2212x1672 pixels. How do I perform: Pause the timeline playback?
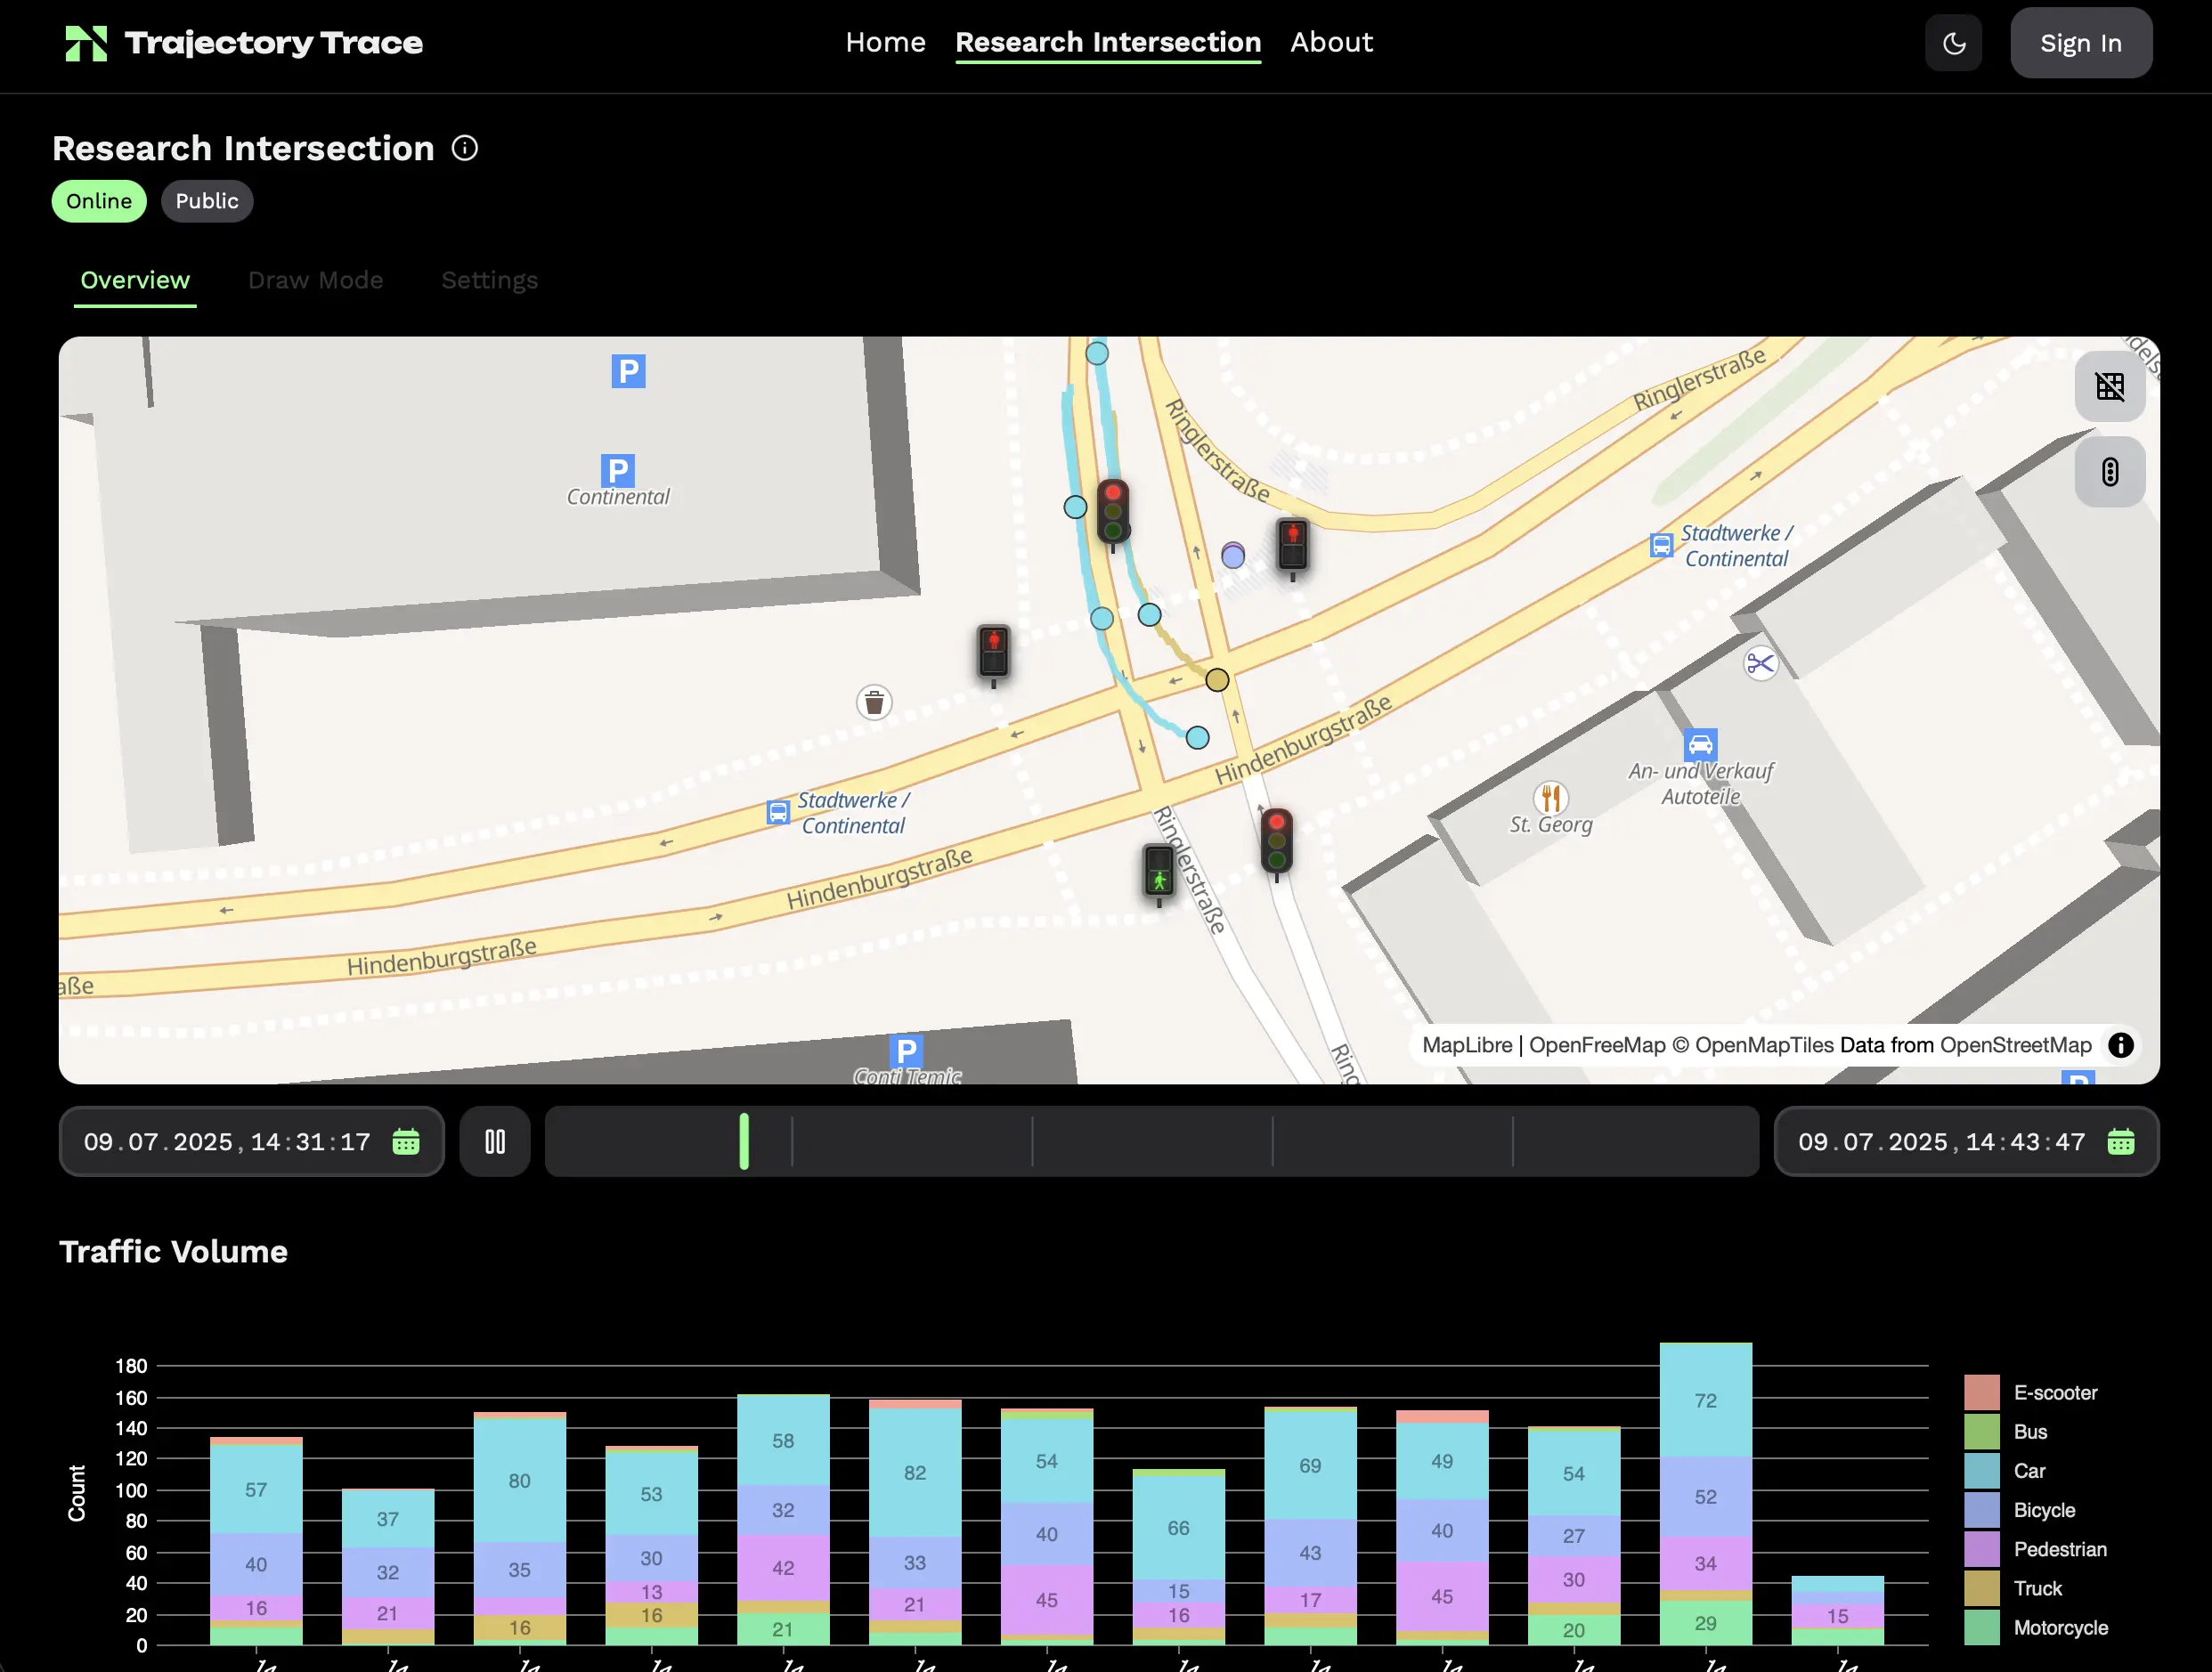[495, 1141]
